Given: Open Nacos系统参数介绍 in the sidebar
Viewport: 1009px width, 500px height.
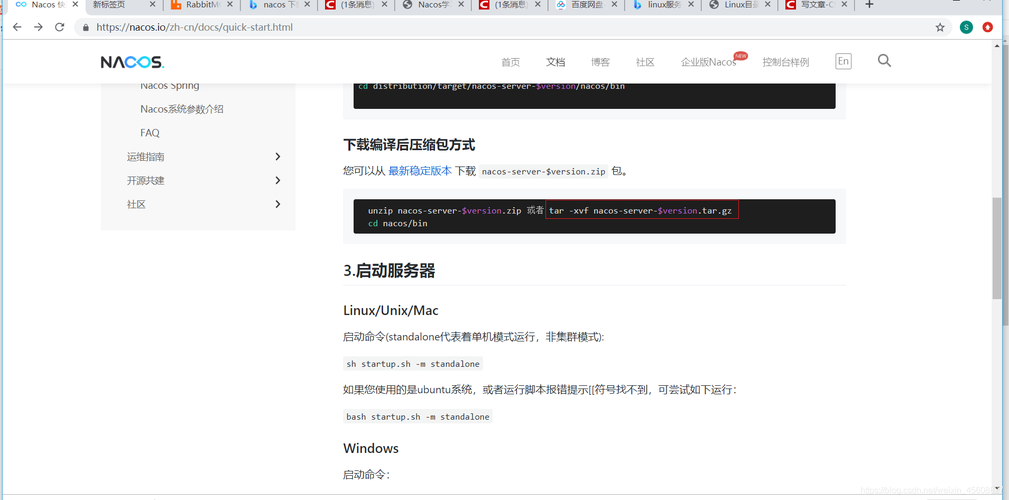Looking at the screenshot, I should coord(182,109).
